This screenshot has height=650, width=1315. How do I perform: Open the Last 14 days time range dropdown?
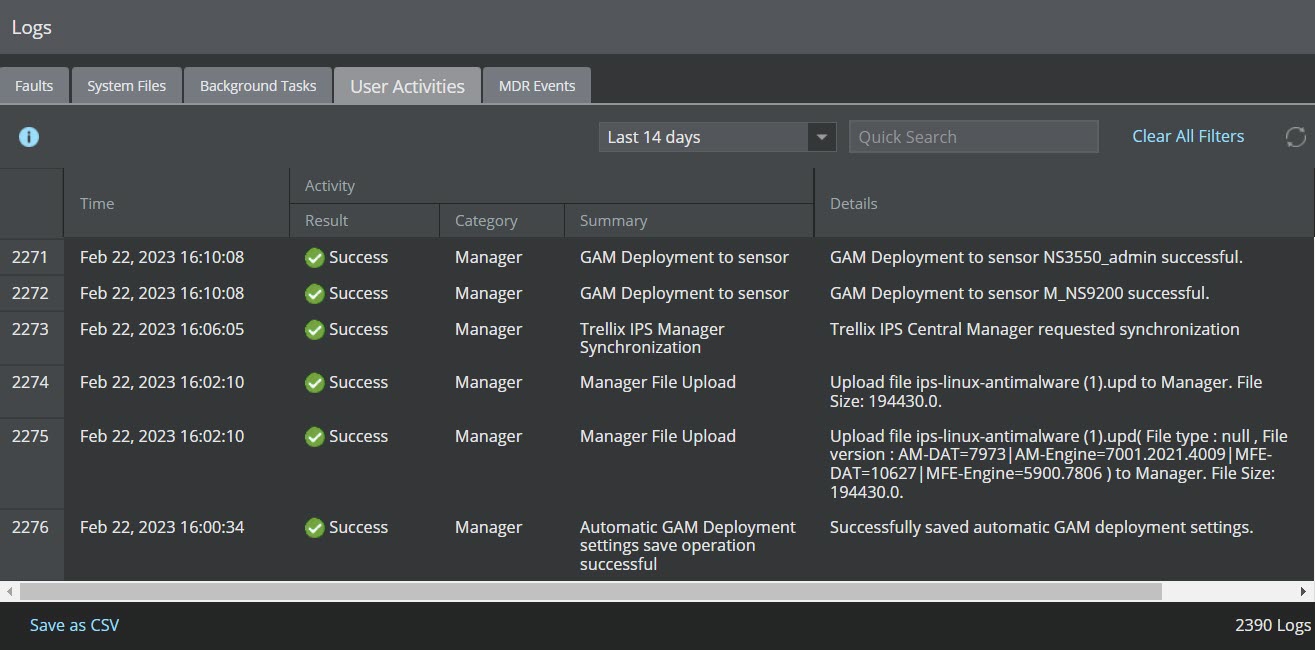(717, 137)
